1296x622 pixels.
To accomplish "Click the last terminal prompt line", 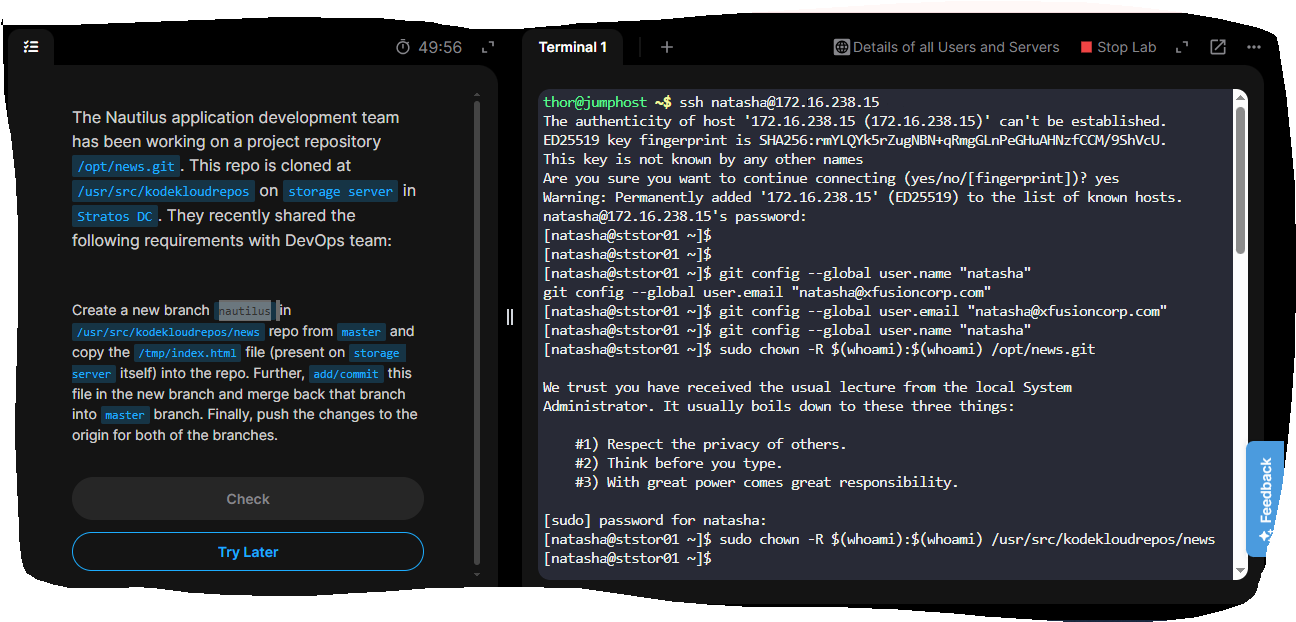I will [x=627, y=558].
